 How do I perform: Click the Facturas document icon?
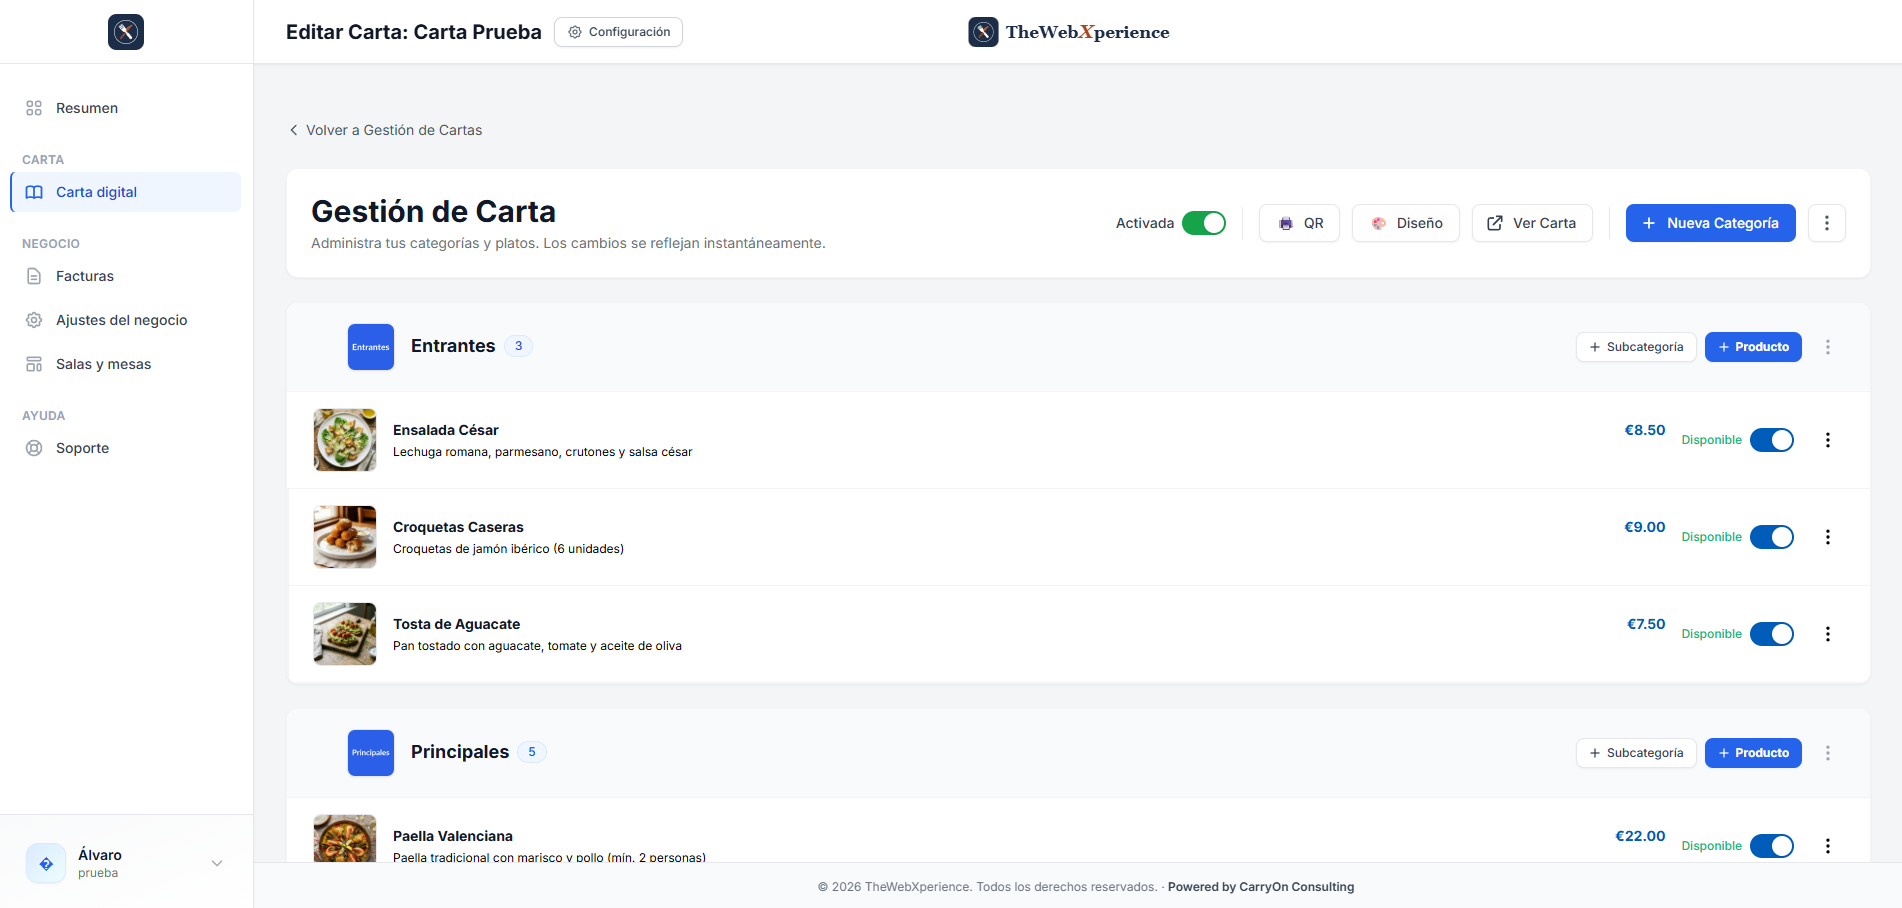[x=34, y=276]
